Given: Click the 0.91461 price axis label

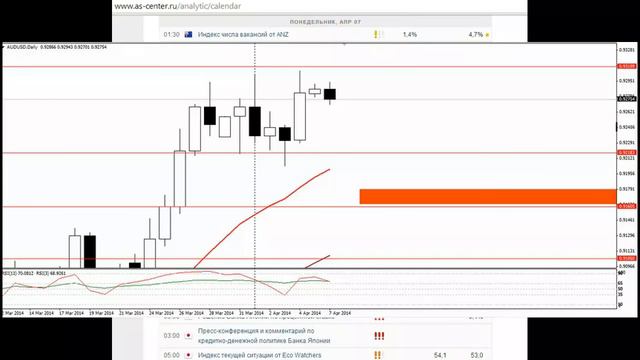Looking at the screenshot, I should 627,220.
